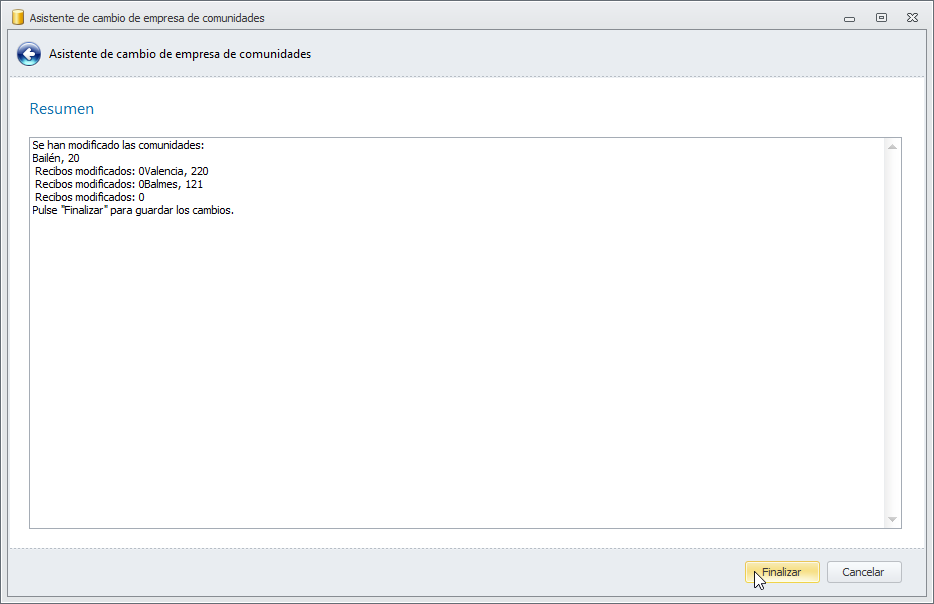Viewport: 934px width, 604px height.
Task: Click the line "Recibos modificados: 0Valencia, 220"
Action: 122,172
